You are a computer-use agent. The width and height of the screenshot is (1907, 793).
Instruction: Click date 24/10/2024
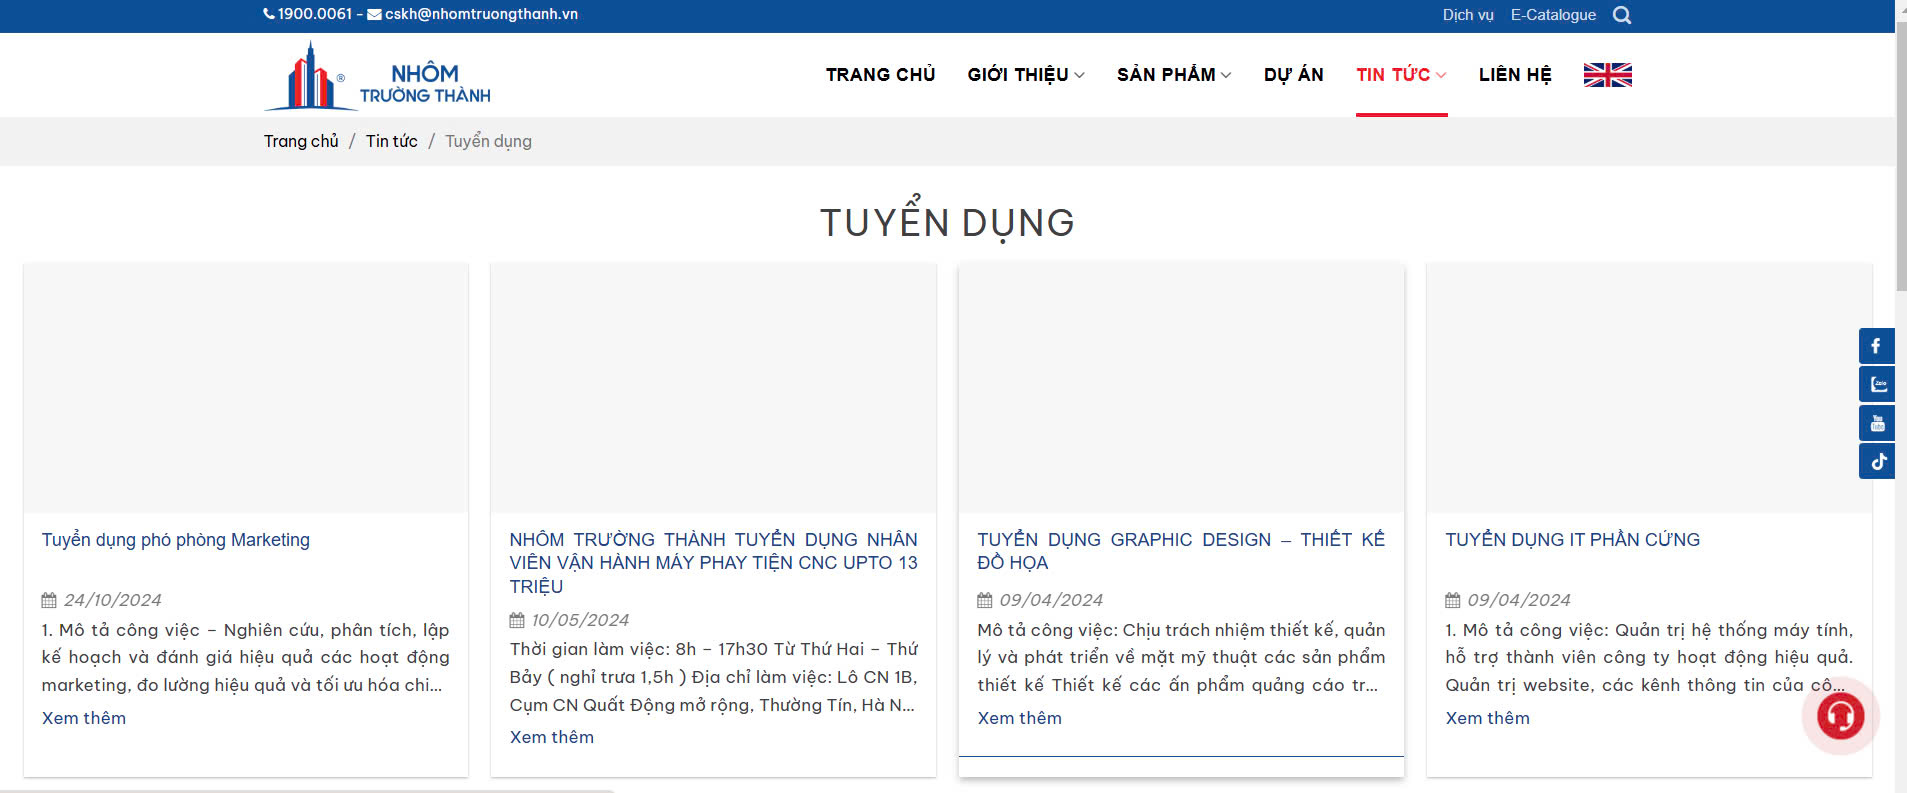(112, 600)
